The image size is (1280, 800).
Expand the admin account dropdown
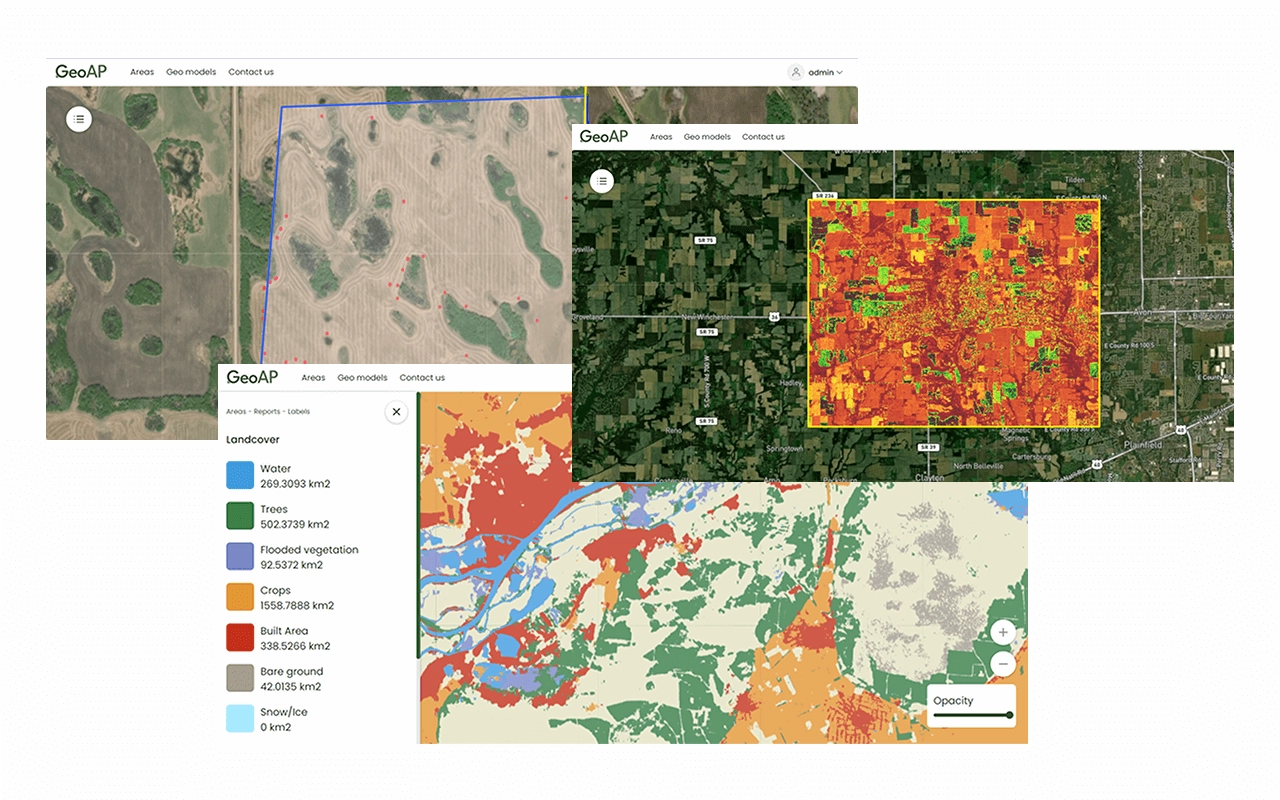coord(826,72)
